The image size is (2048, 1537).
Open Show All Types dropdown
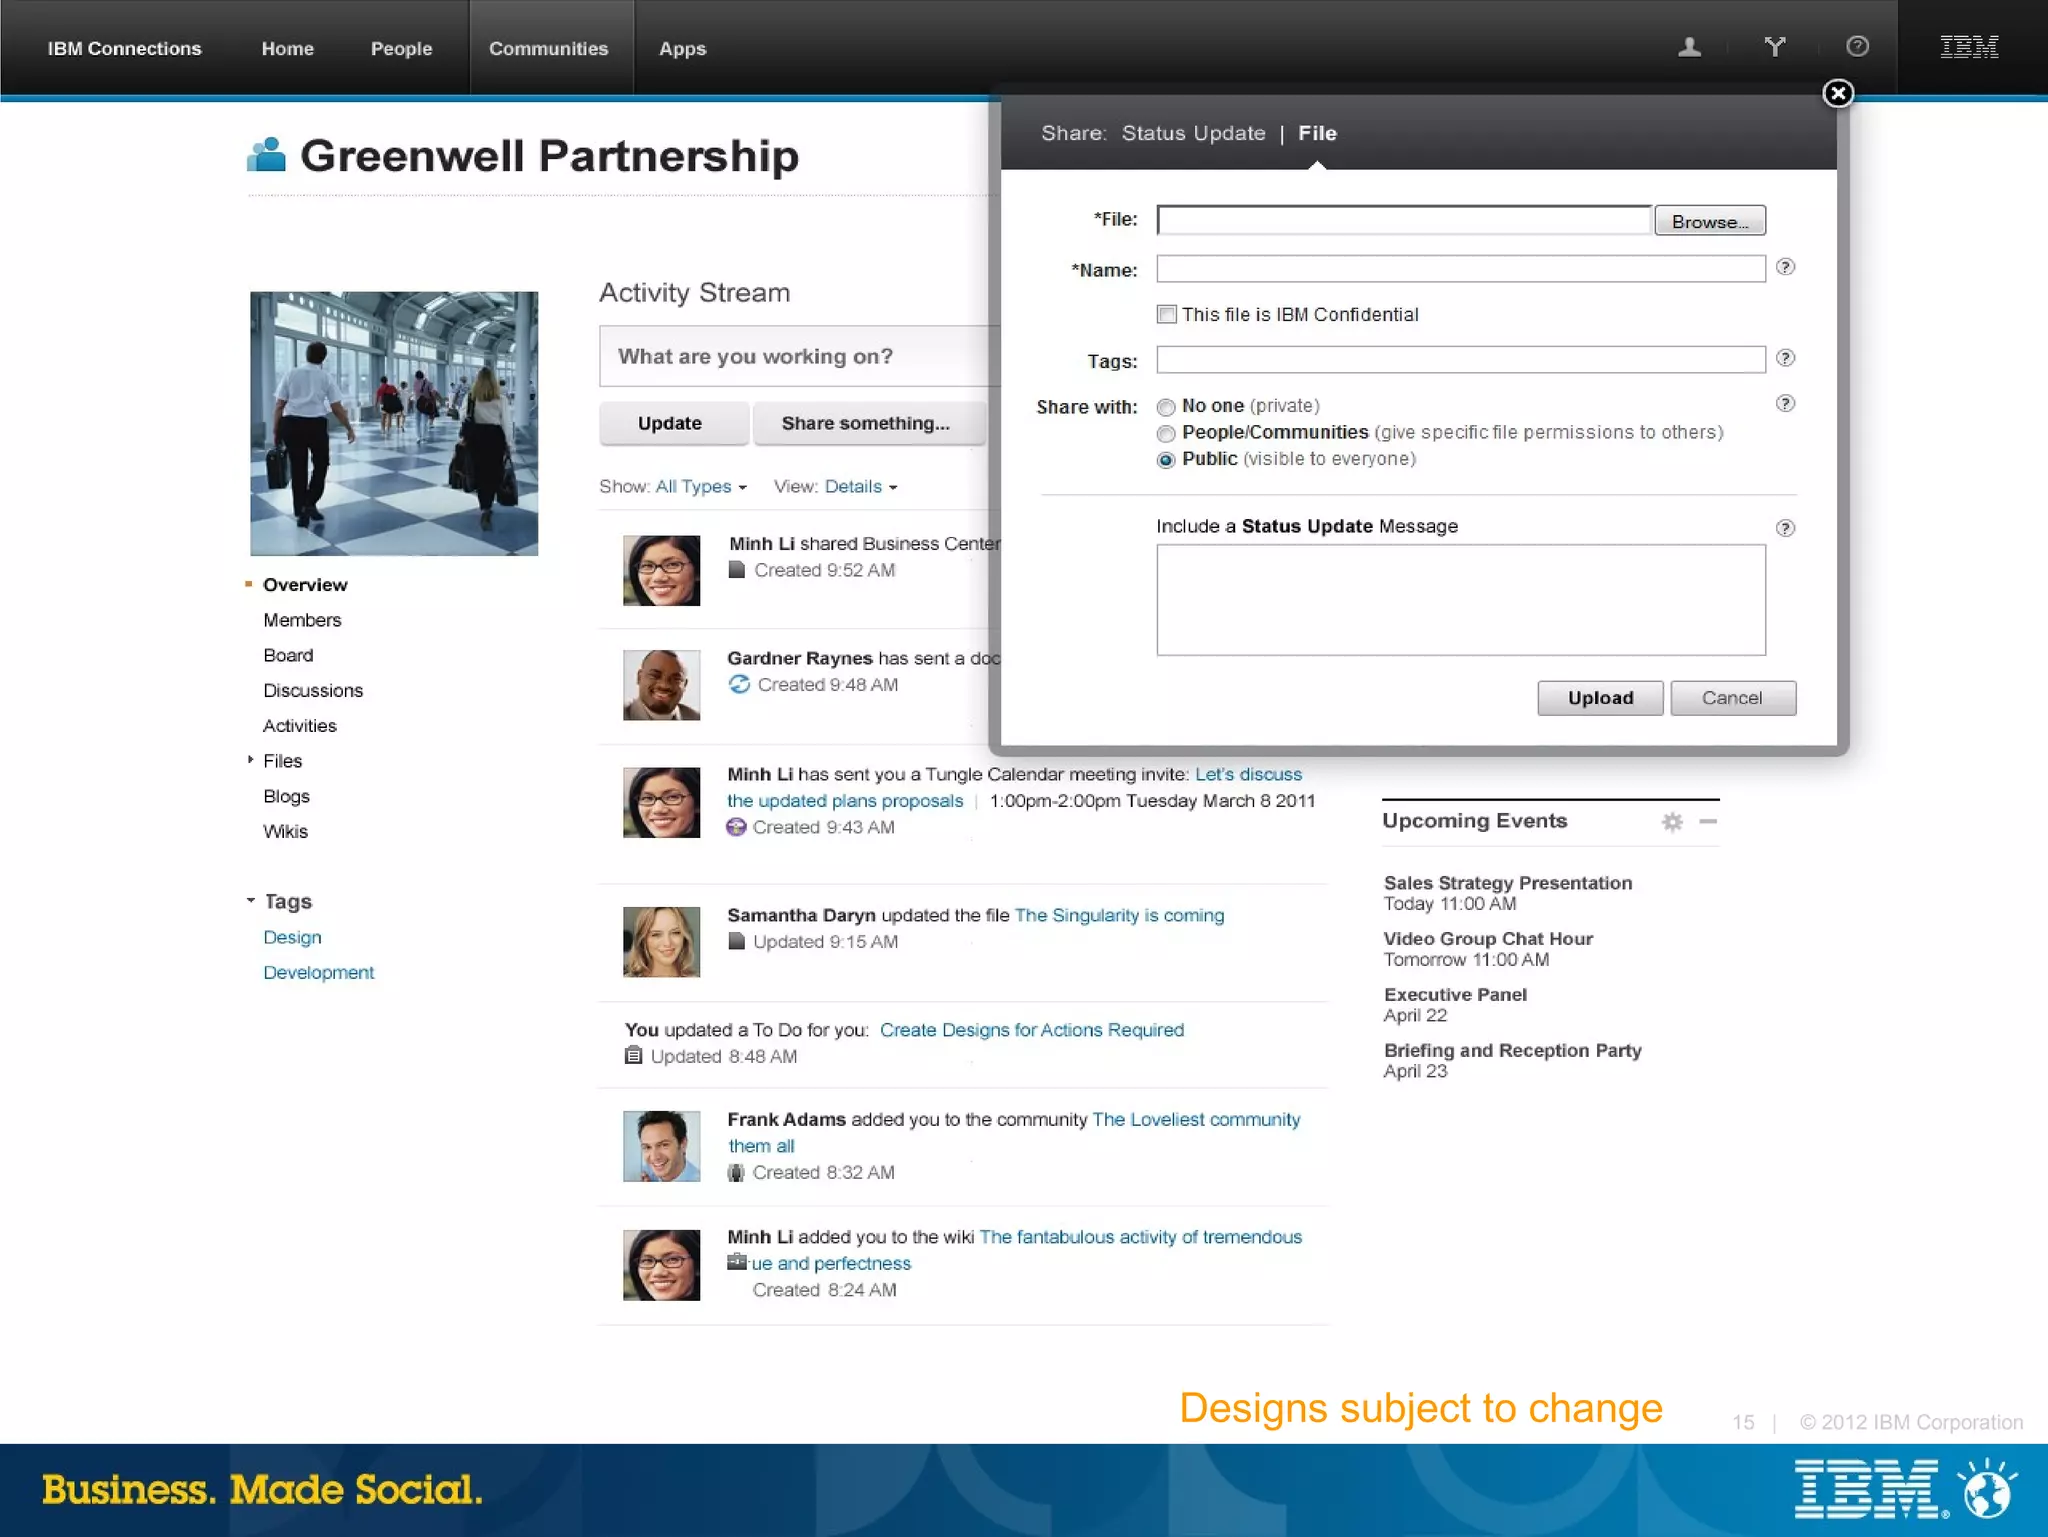(700, 487)
